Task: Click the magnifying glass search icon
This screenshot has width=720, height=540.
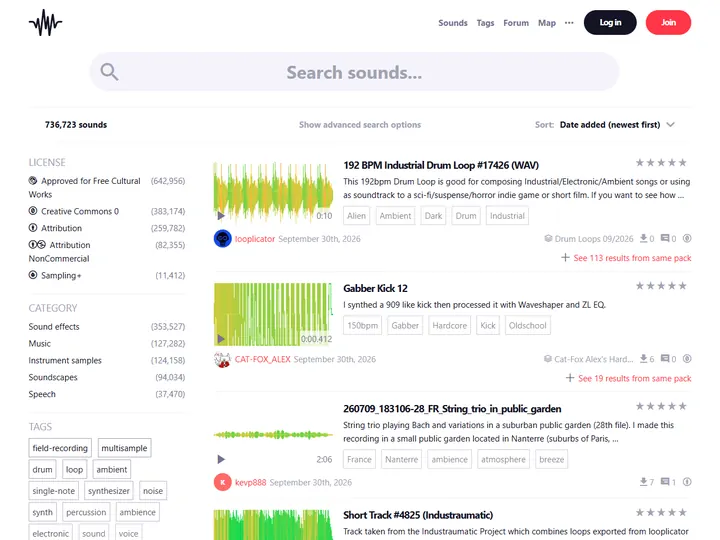Action: click(x=109, y=72)
